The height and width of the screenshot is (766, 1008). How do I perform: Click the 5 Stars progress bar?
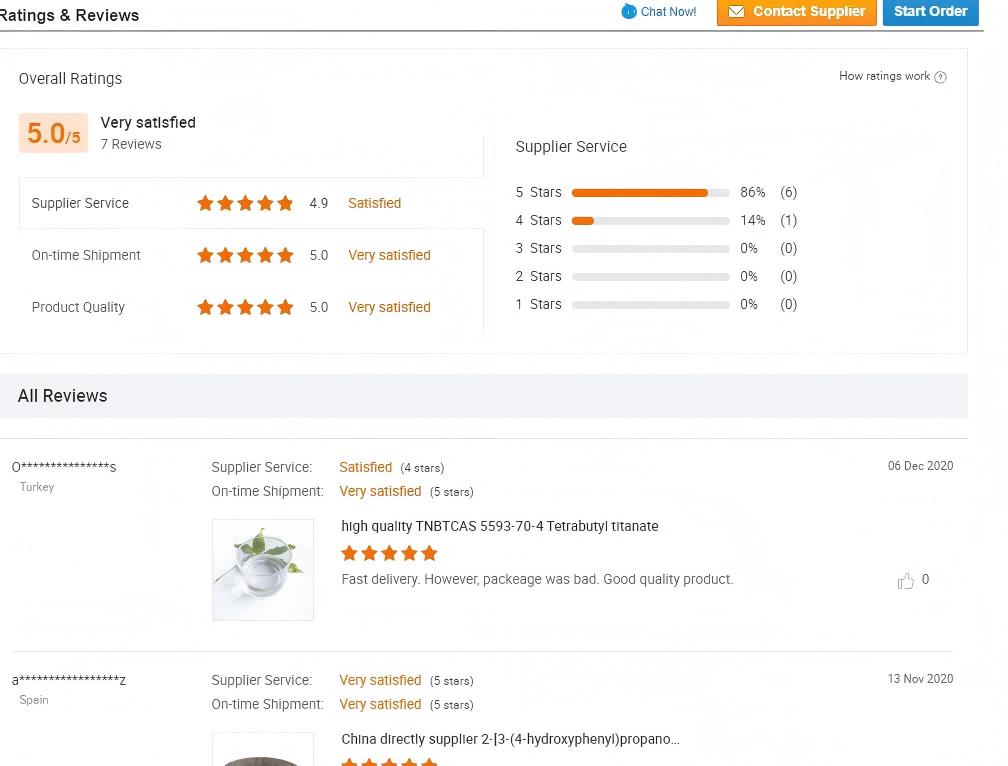(x=651, y=193)
